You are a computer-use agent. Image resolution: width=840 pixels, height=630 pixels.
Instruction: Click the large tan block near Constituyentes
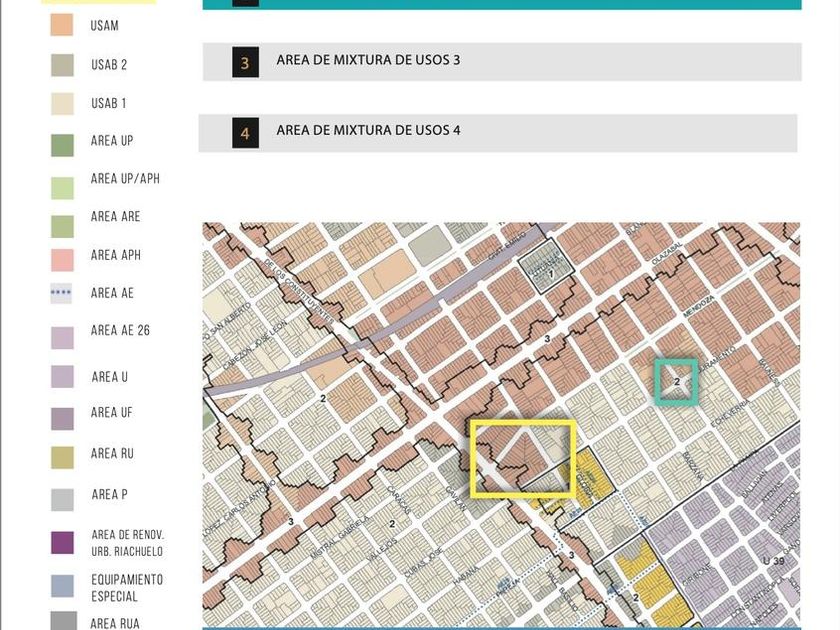click(x=387, y=273)
